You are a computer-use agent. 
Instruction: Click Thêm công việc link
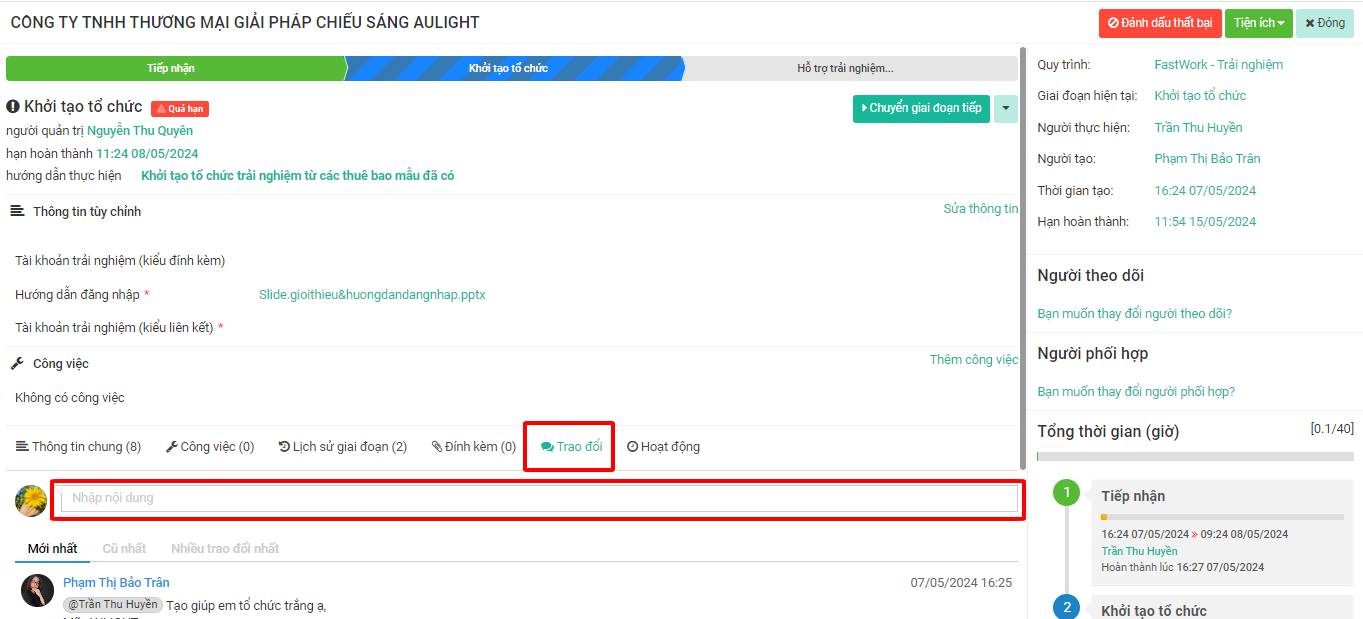point(973,360)
